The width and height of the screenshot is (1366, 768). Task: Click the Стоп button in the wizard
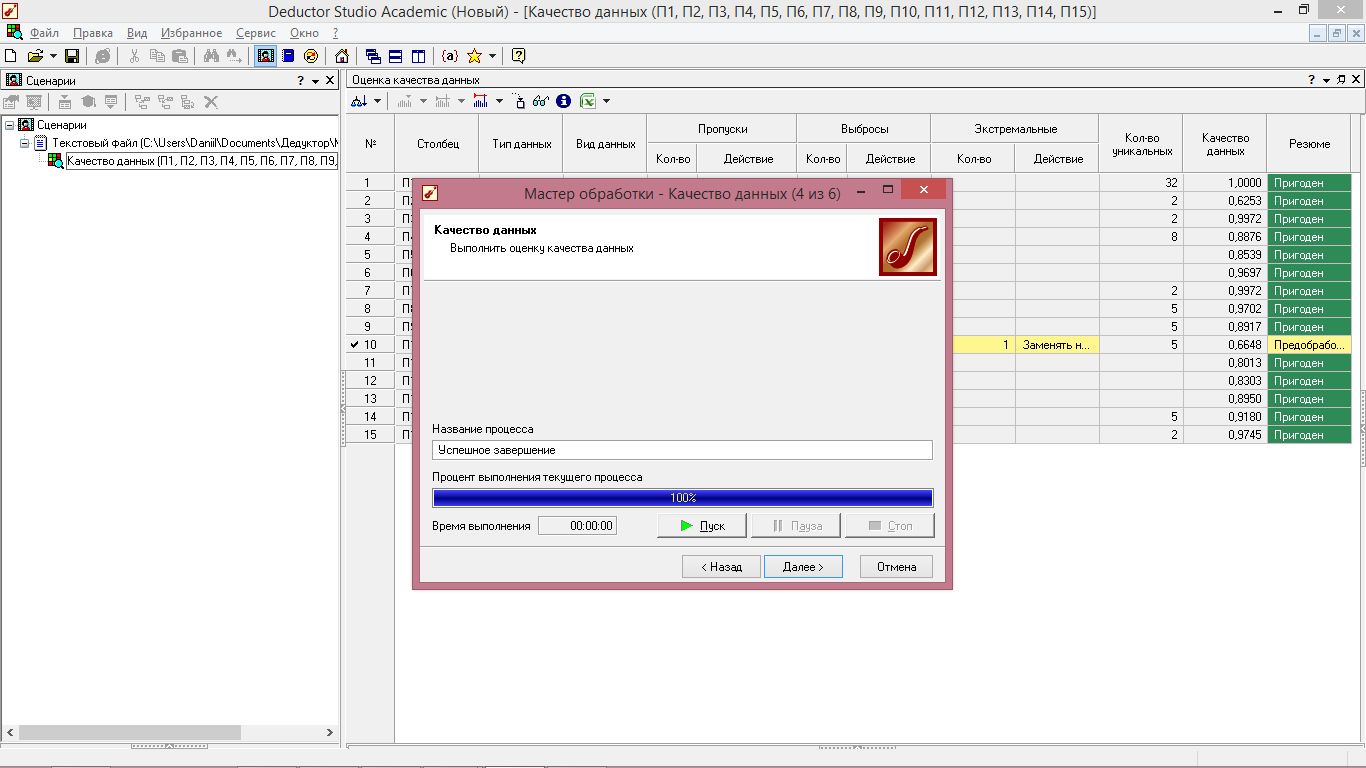[890, 525]
